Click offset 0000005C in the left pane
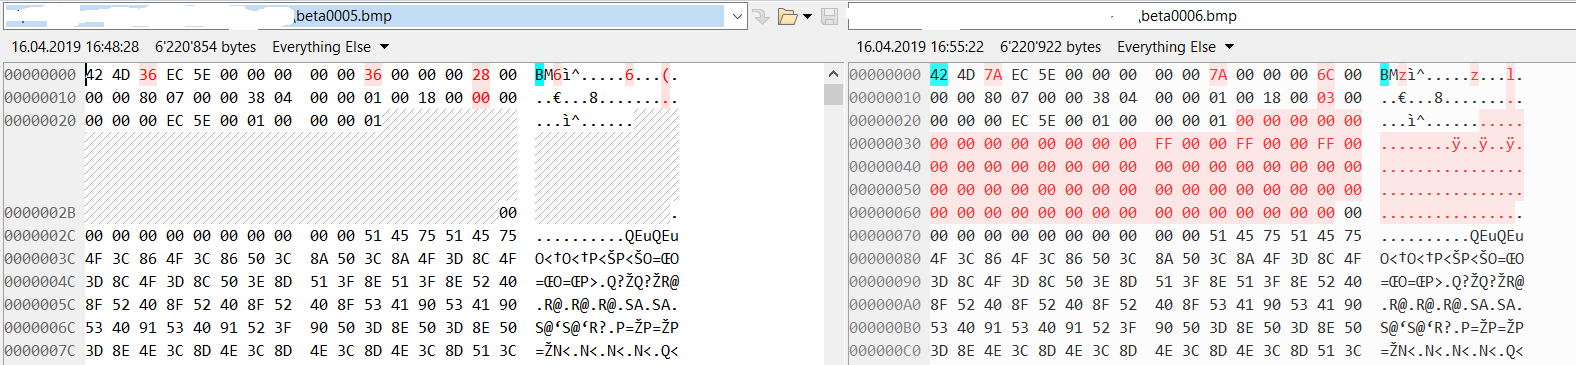The width and height of the screenshot is (1576, 365). [x=40, y=305]
